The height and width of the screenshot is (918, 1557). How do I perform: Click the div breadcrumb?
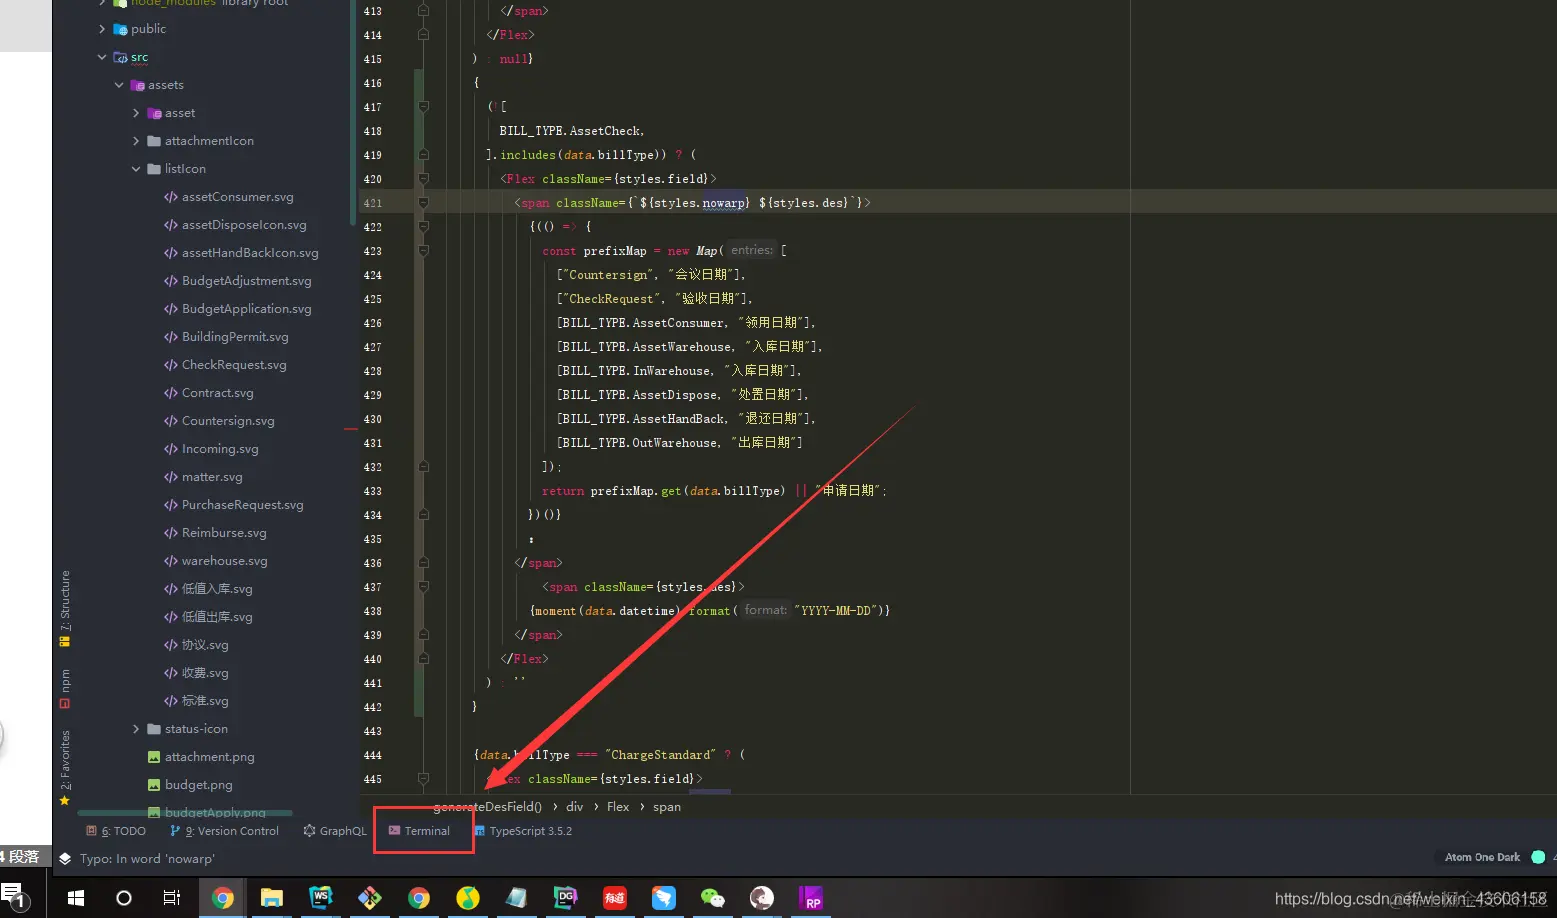pos(574,807)
